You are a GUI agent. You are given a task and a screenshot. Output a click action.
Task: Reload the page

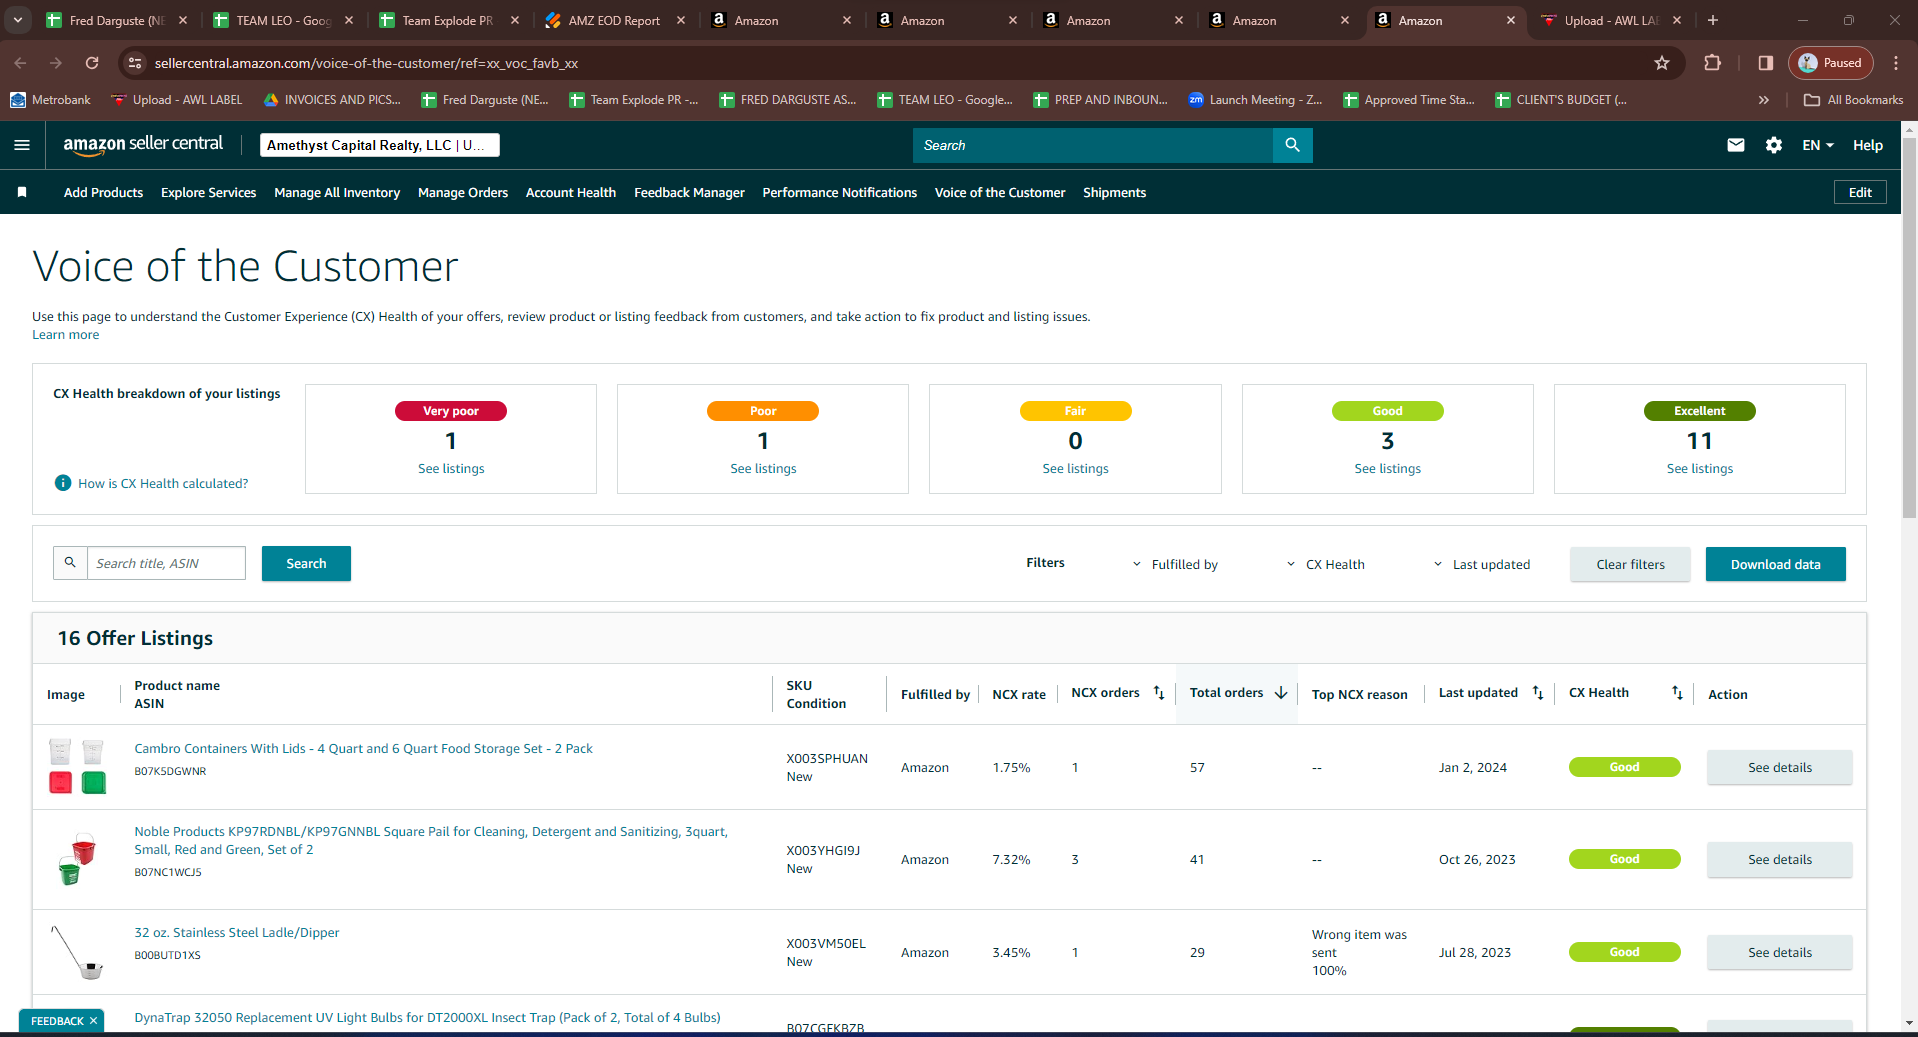pos(92,63)
